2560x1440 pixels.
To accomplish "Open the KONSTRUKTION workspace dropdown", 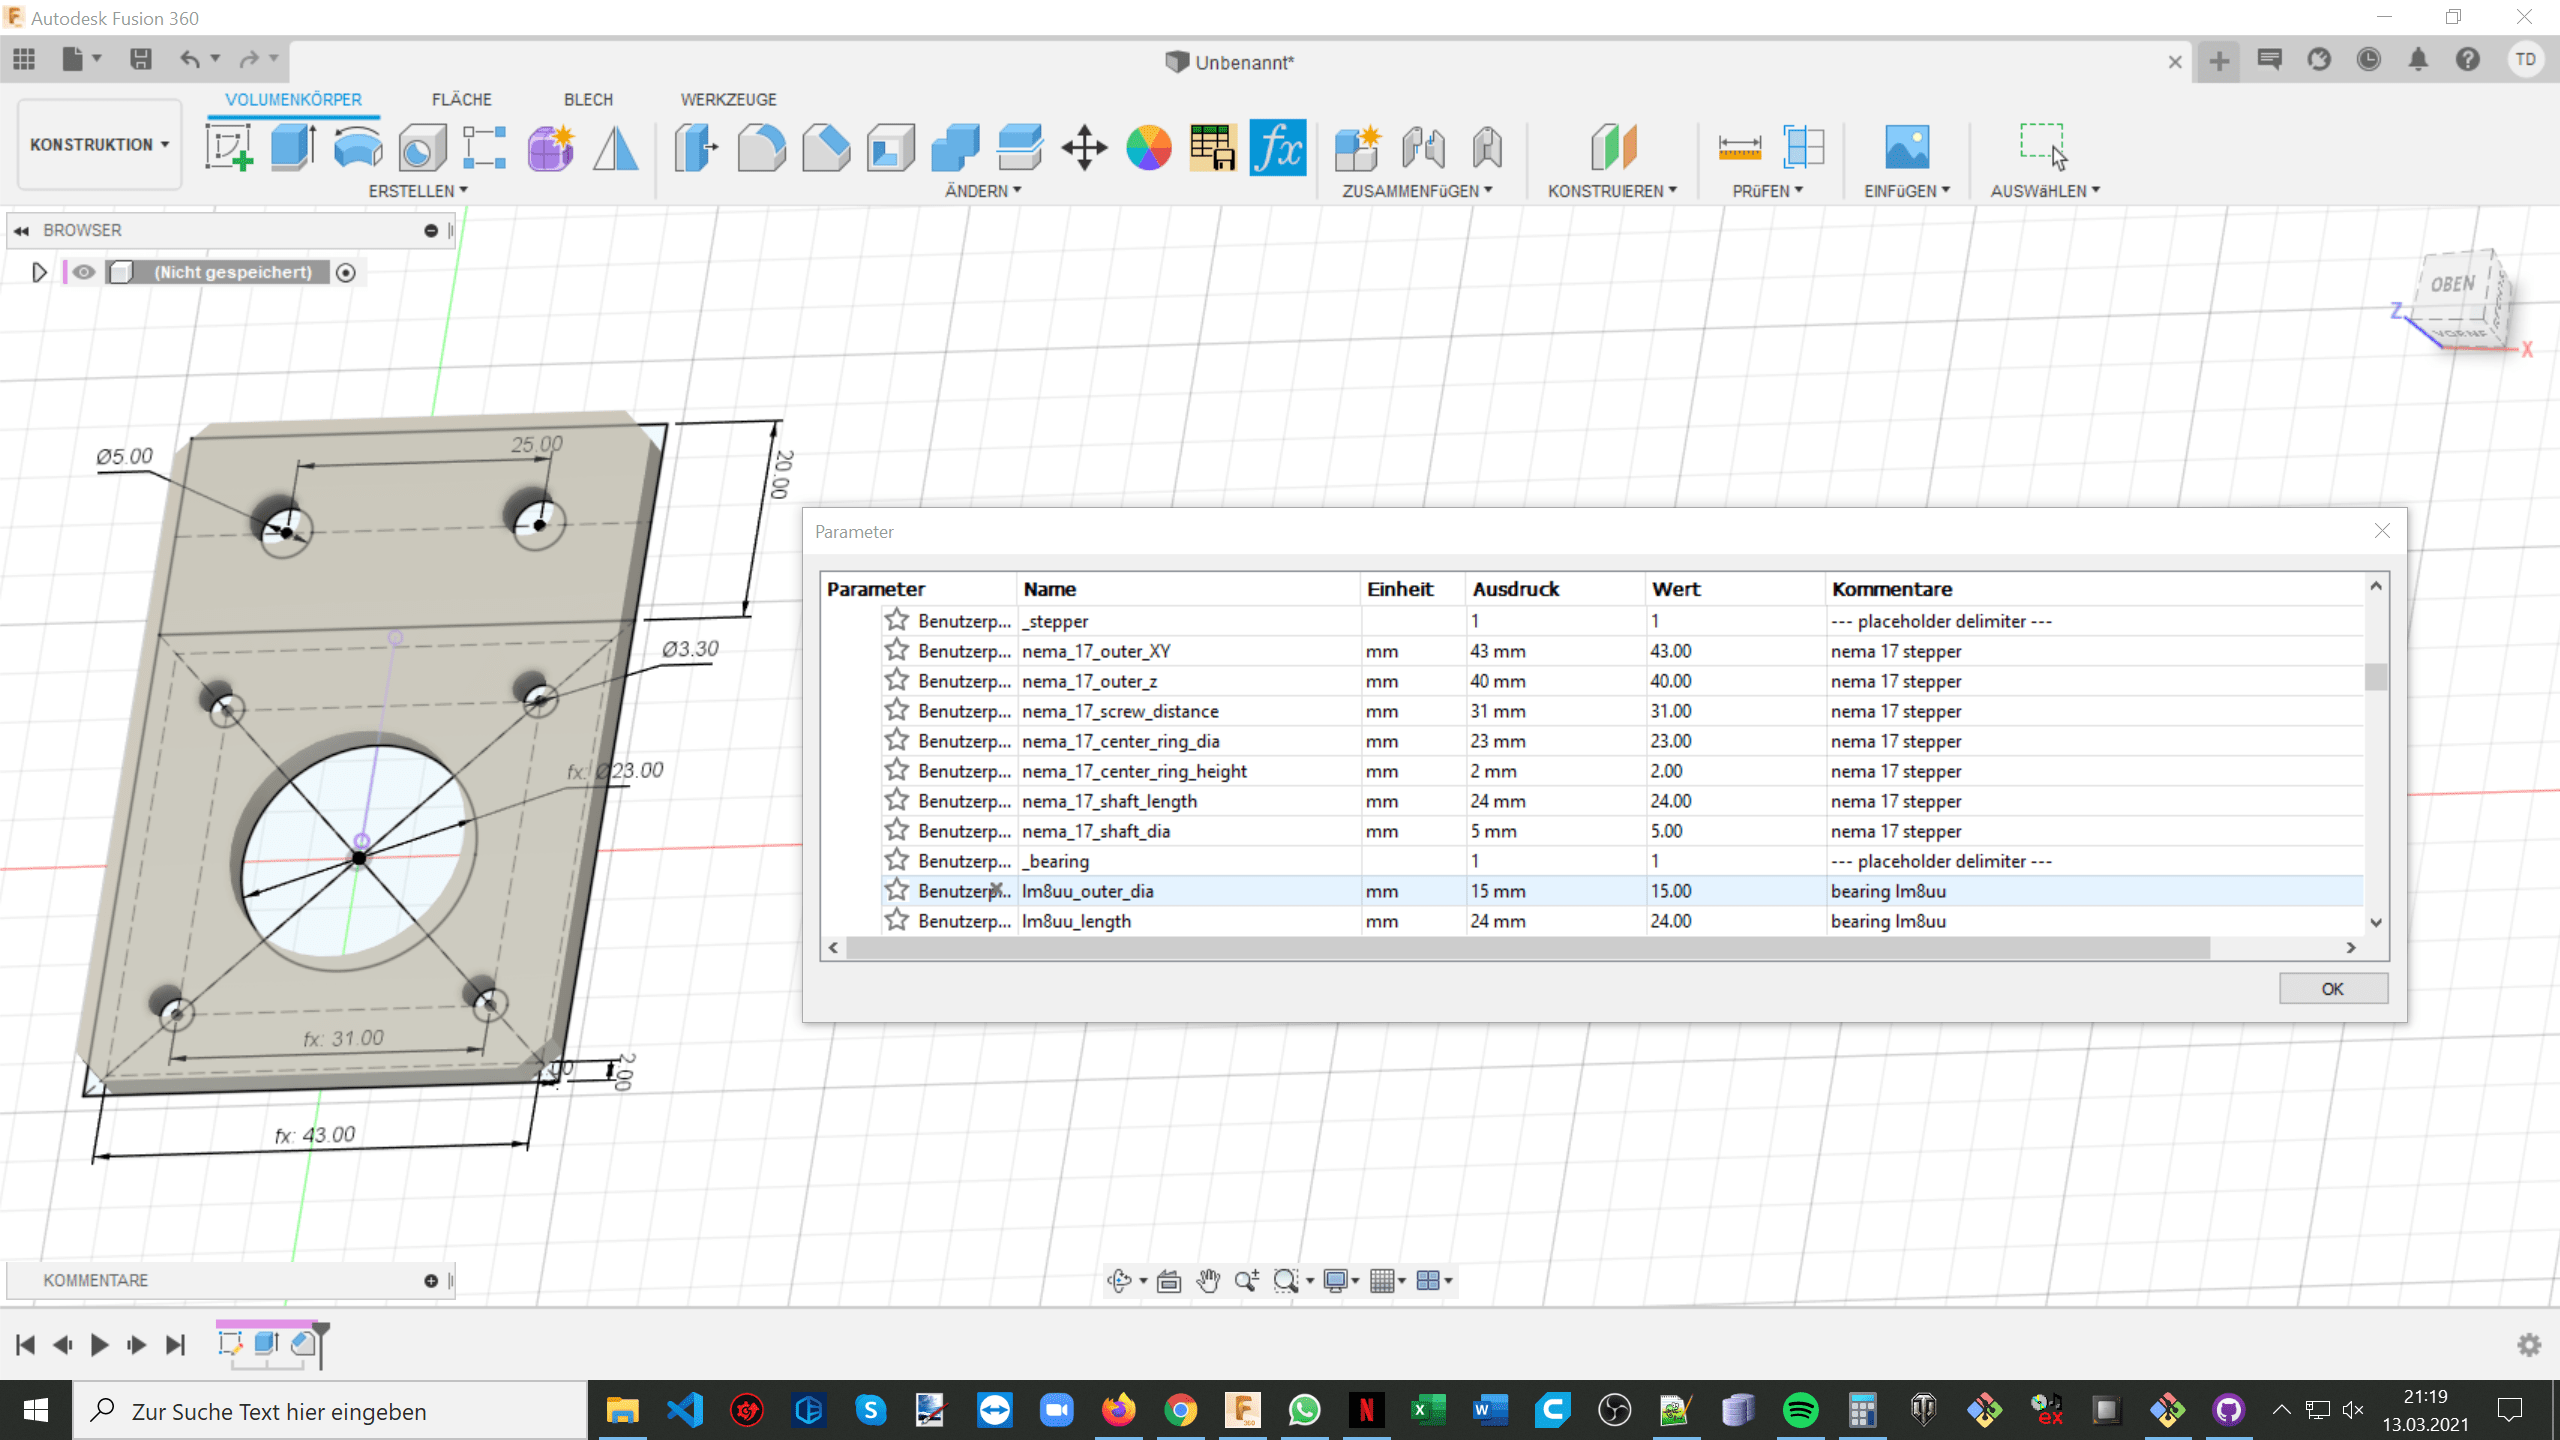I will (99, 145).
